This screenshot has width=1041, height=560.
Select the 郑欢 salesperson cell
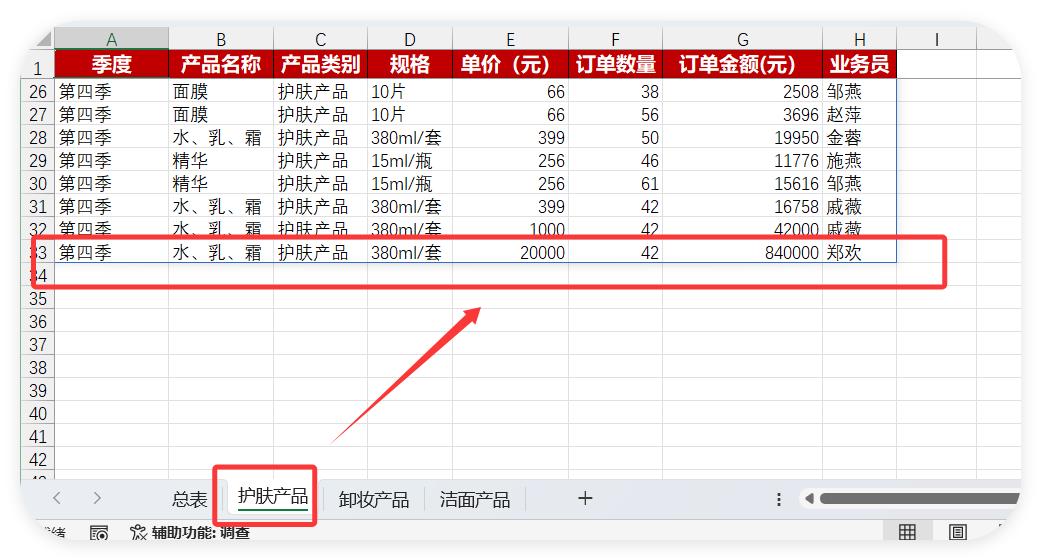(x=860, y=252)
